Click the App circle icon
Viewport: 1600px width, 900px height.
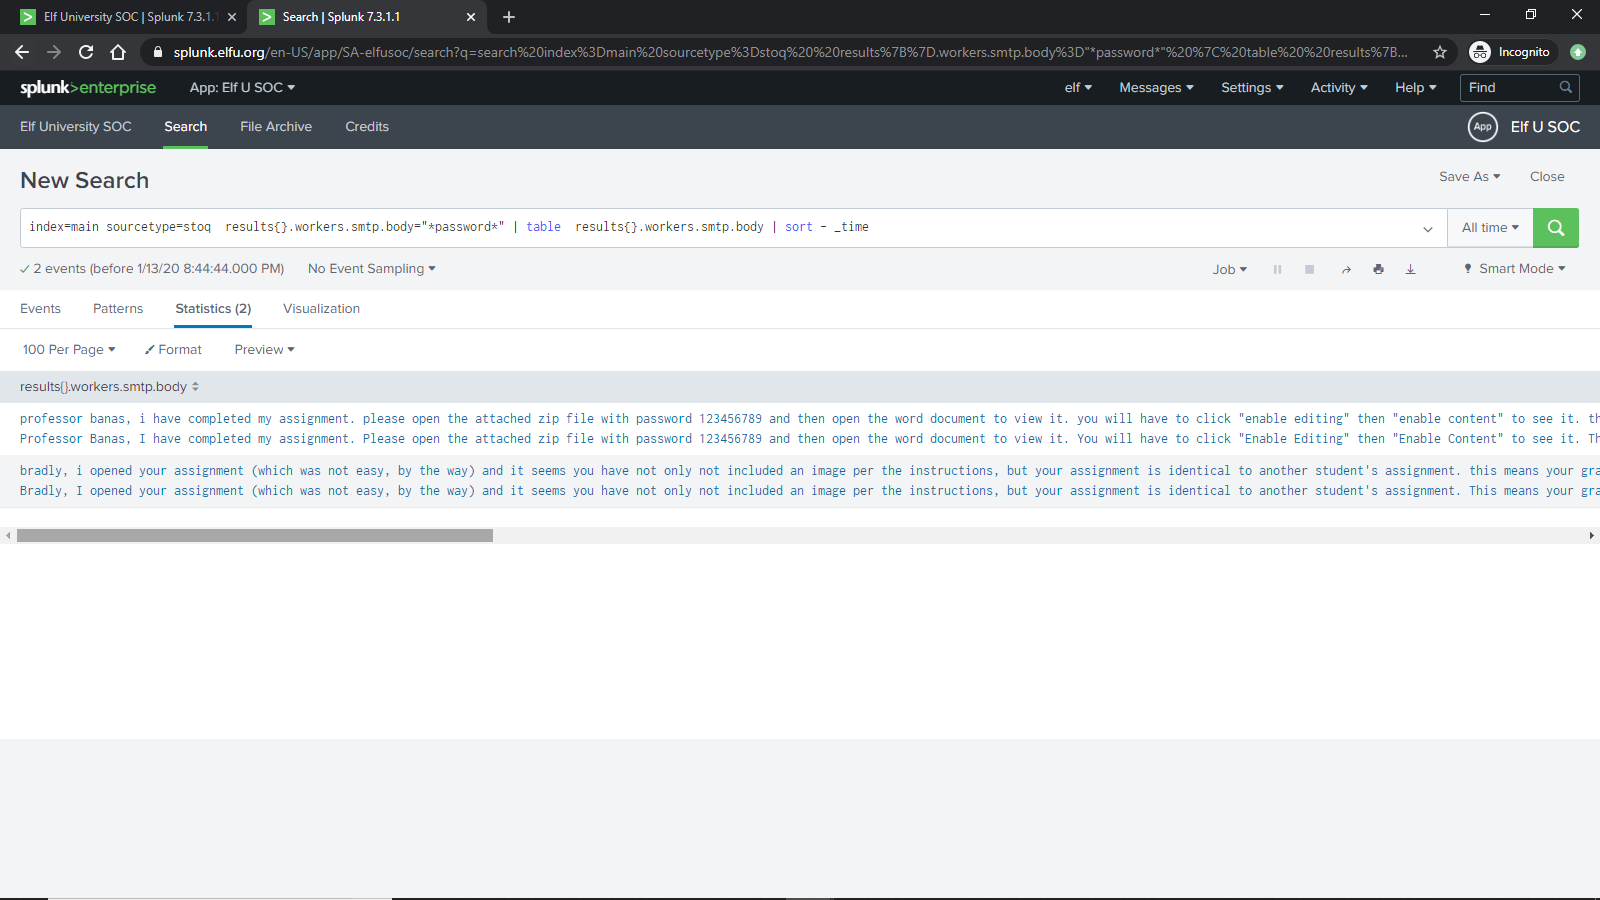[x=1482, y=127]
